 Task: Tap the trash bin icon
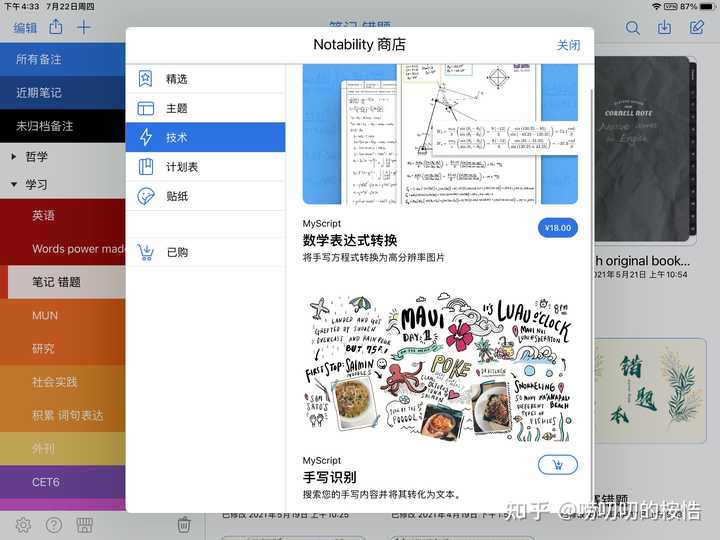coord(184,524)
